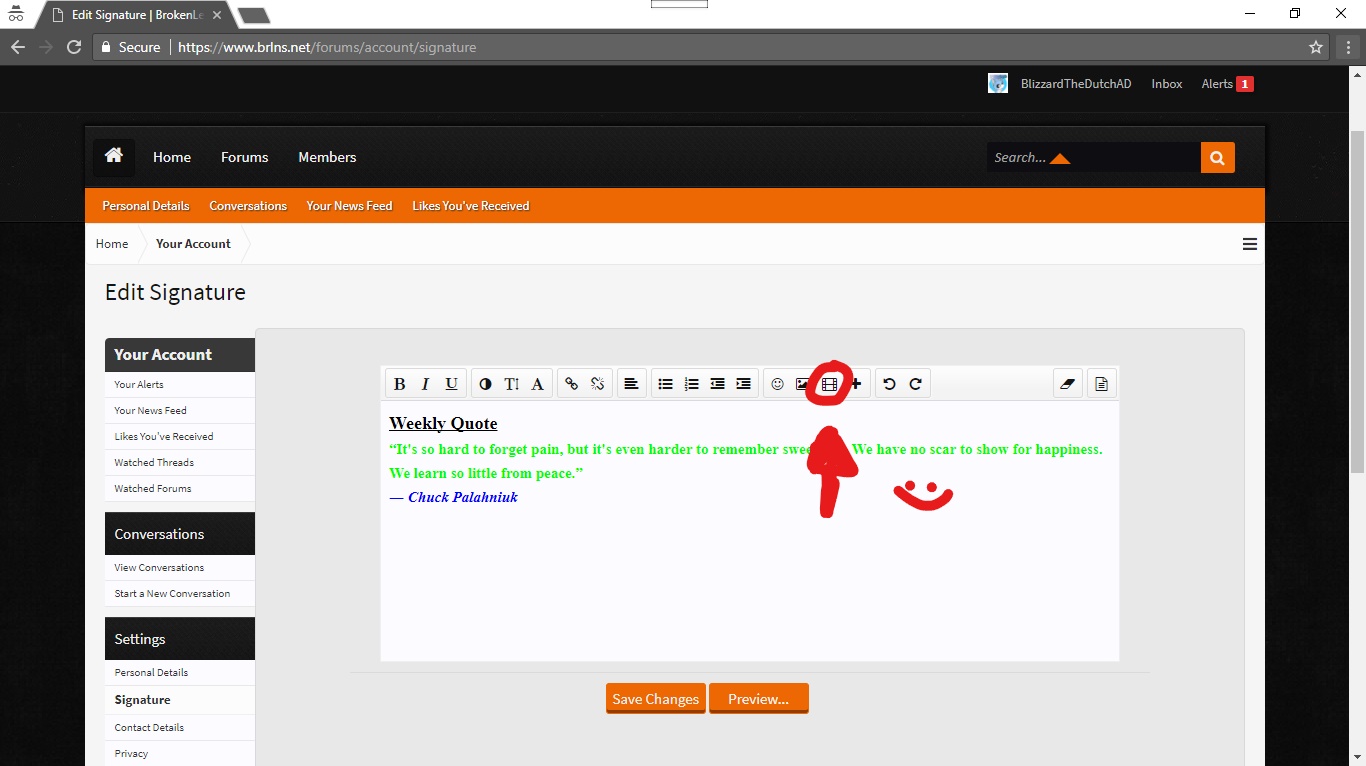Insert an unordered bullet list
This screenshot has height=766, width=1366.
click(665, 384)
